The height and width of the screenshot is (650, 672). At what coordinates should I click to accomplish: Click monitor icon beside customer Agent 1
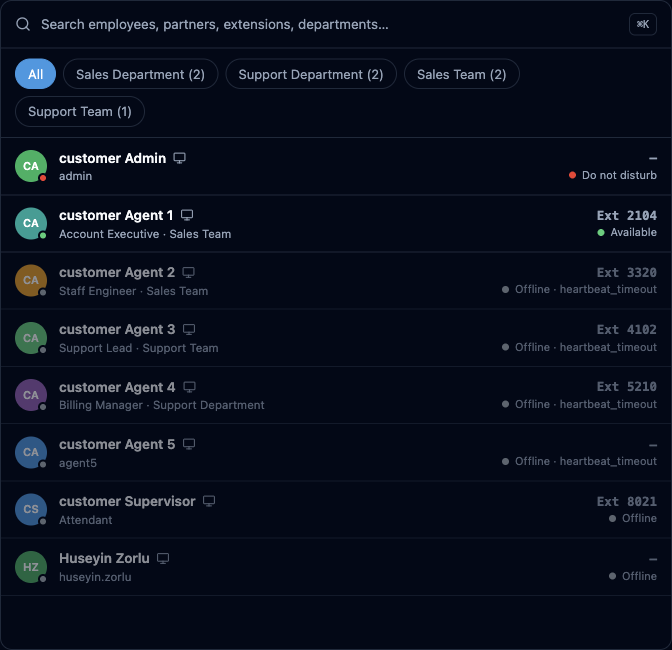[187, 215]
